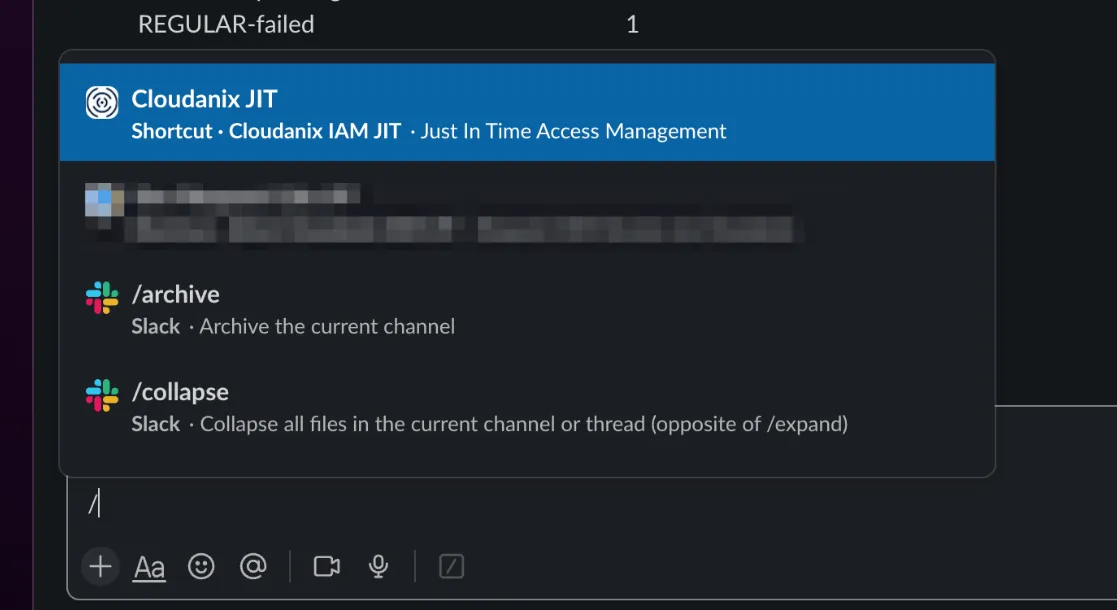Click the plus icon to attach files
The width and height of the screenshot is (1117, 610).
click(100, 566)
